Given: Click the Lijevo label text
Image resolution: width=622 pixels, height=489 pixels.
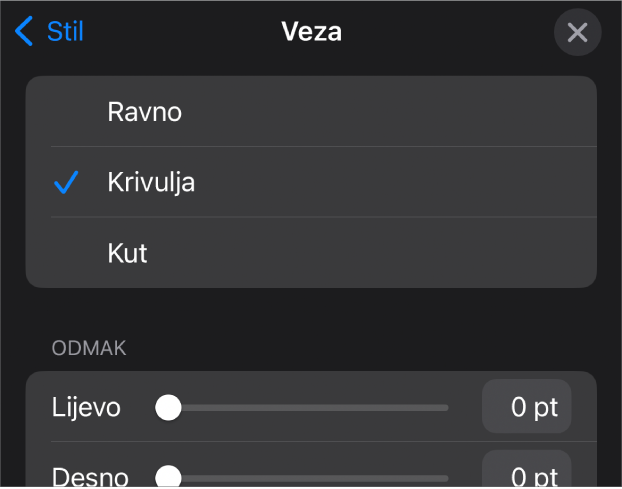Looking at the screenshot, I should coord(87,408).
